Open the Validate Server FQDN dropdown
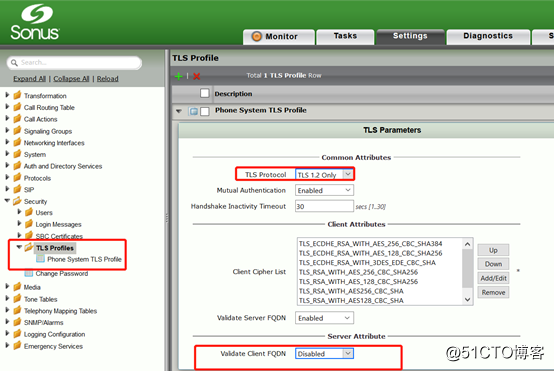Viewport: 554px width, 371px height. click(x=324, y=318)
